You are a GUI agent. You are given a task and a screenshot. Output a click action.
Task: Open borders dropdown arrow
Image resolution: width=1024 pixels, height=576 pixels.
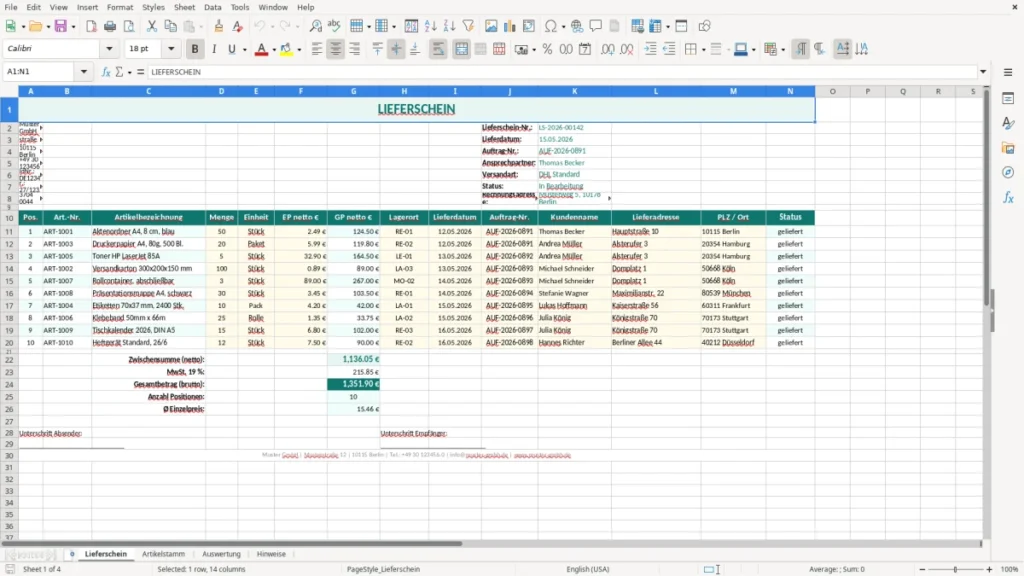[x=703, y=50]
